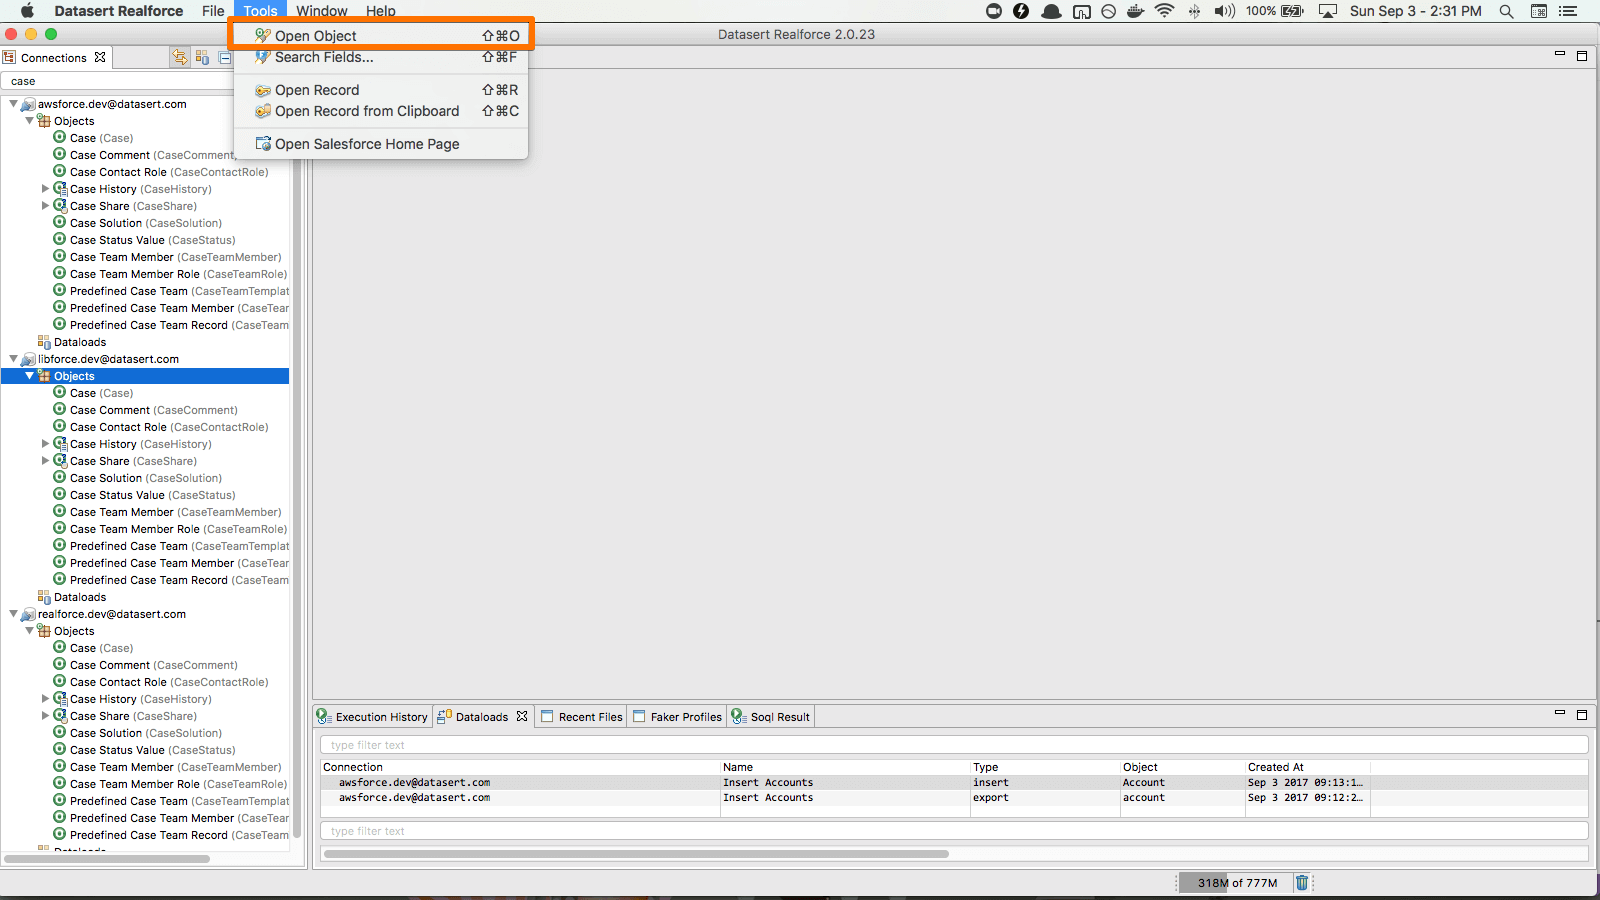1600x900 pixels.
Task: Expand Case History under libforce Objects
Action: 45,444
